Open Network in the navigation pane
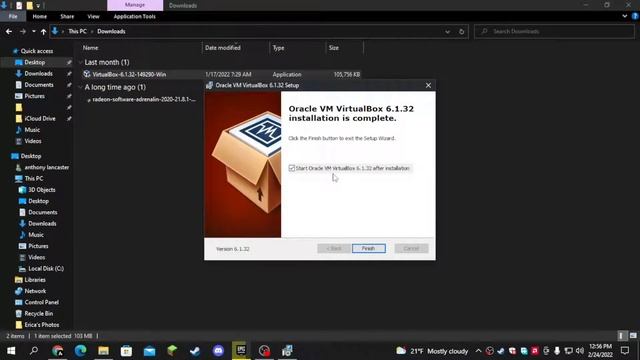 (35, 291)
